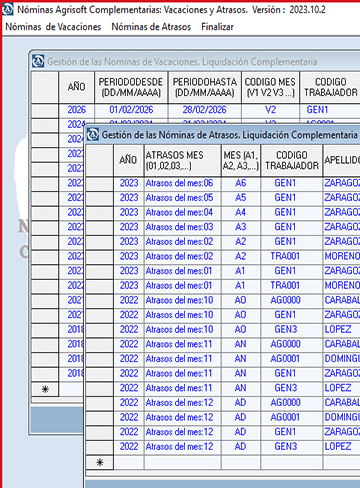Select 2026 year cell in Vacaciones grid
360x488 pixels.
click(x=76, y=110)
